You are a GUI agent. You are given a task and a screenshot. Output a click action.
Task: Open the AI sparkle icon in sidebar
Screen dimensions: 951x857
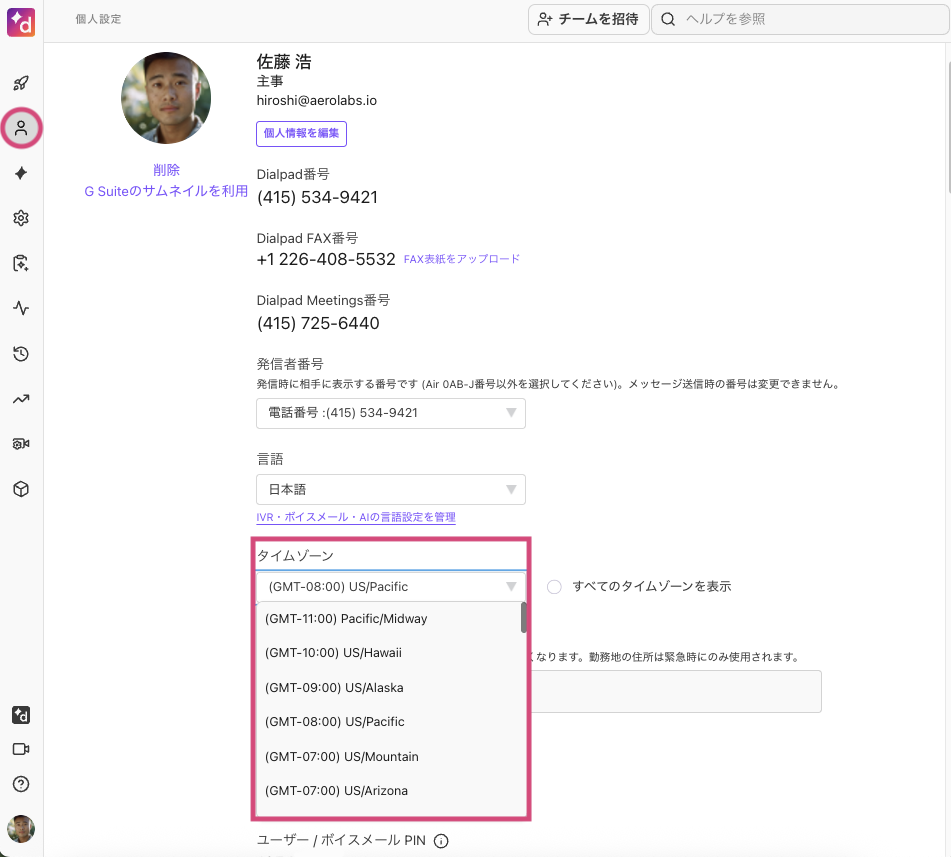[x=21, y=173]
